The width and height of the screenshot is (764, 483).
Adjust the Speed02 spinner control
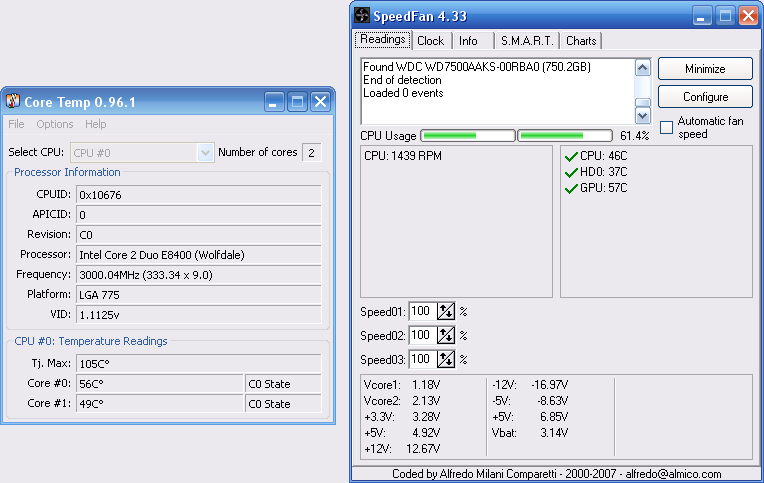(x=446, y=336)
